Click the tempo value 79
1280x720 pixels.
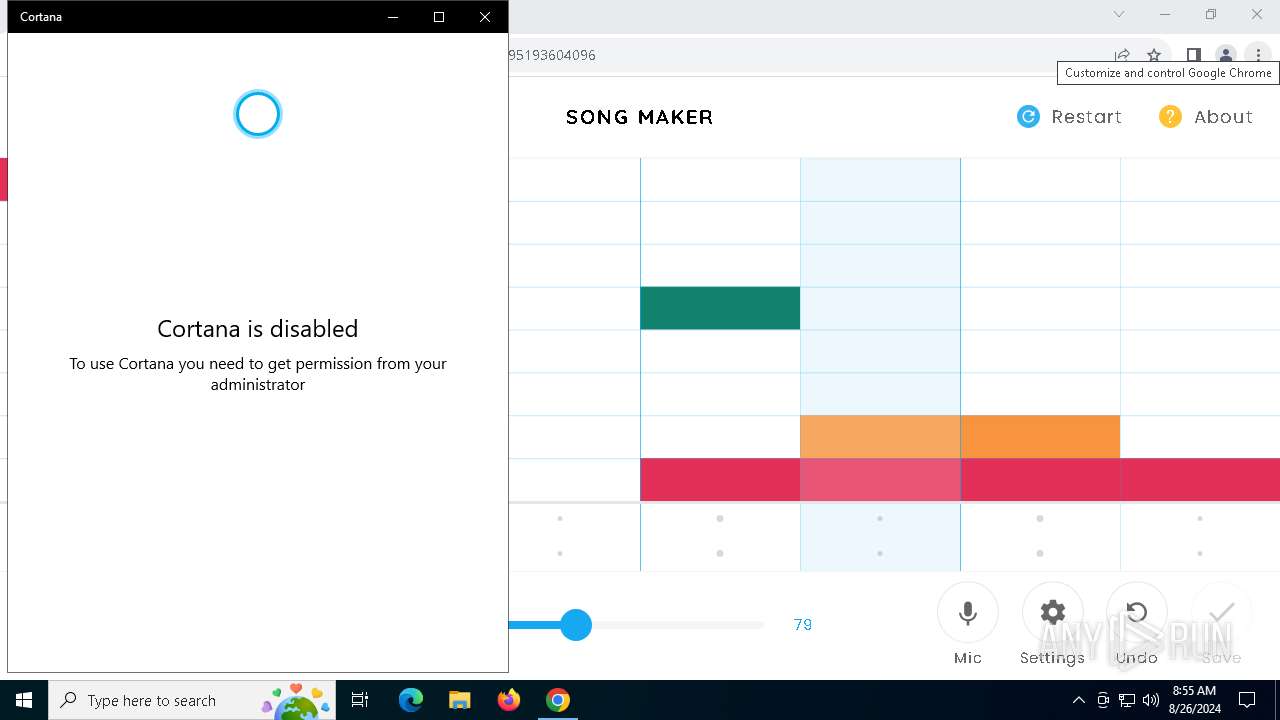(803, 625)
